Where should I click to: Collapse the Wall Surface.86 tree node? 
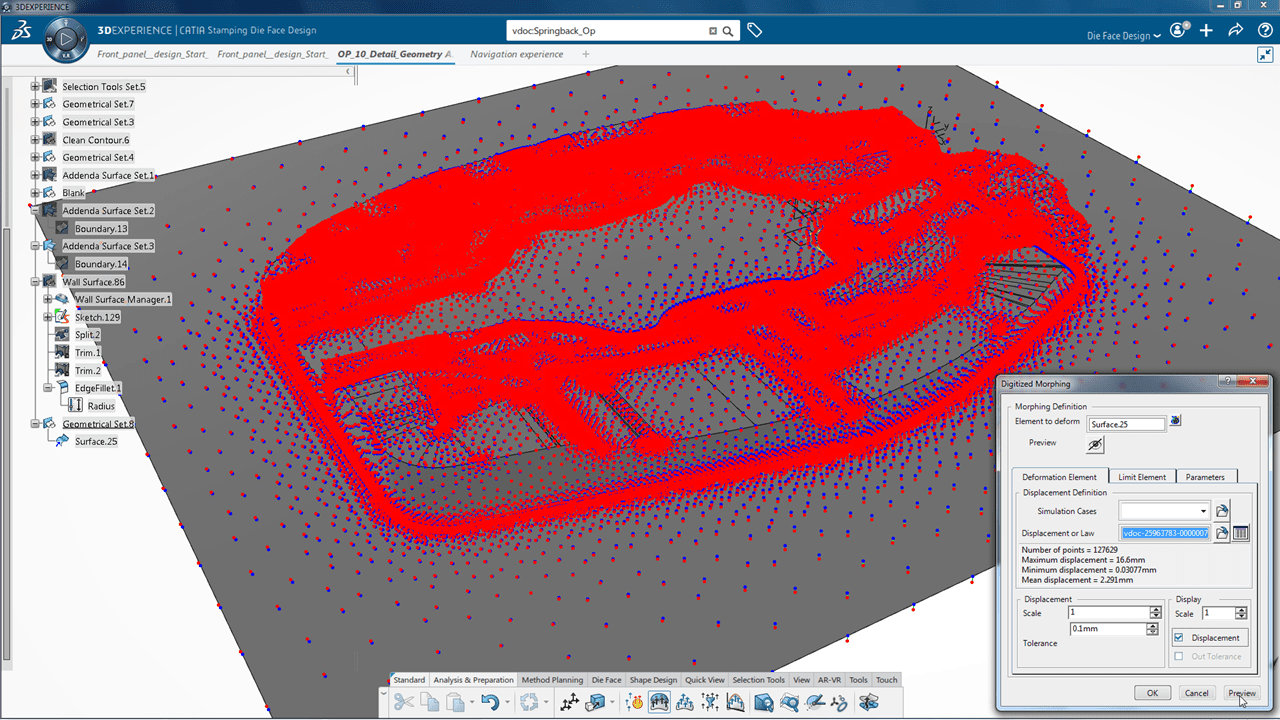[x=36, y=282]
